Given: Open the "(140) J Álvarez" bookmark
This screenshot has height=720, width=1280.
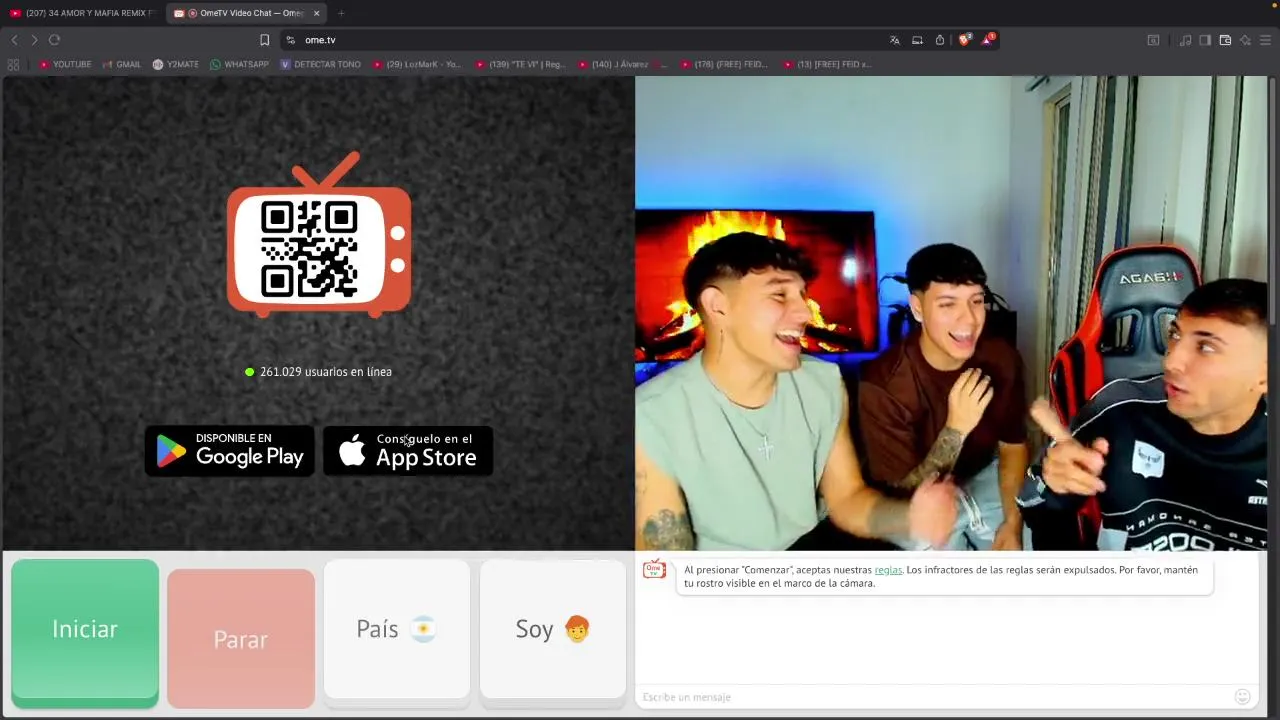Looking at the screenshot, I should tap(622, 64).
